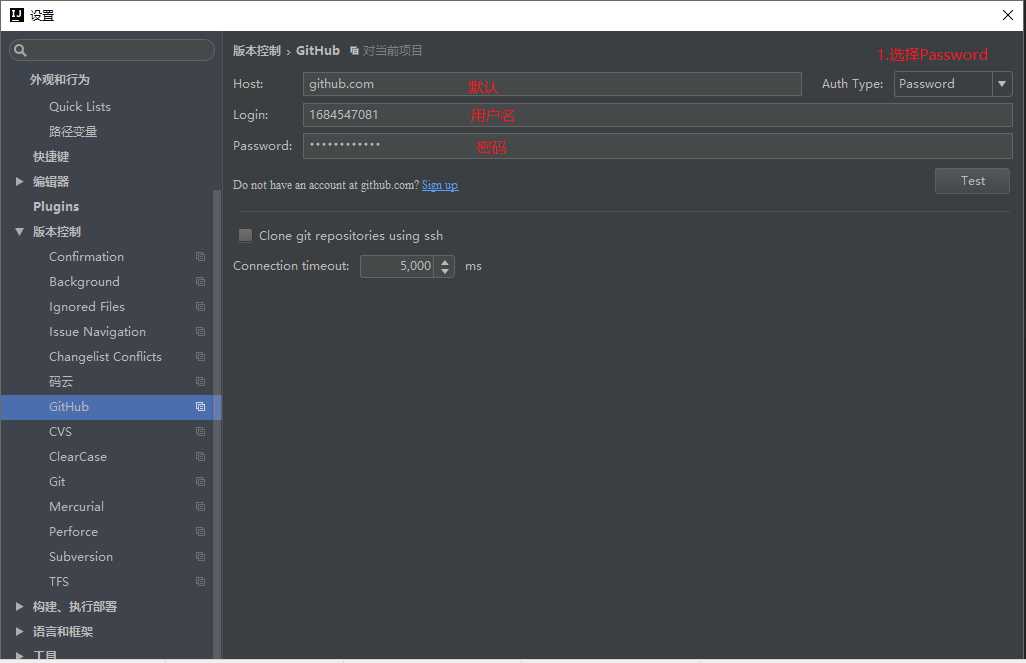Viewport: 1026px width, 663px height.
Task: Select Perforce settings page
Action: [73, 531]
